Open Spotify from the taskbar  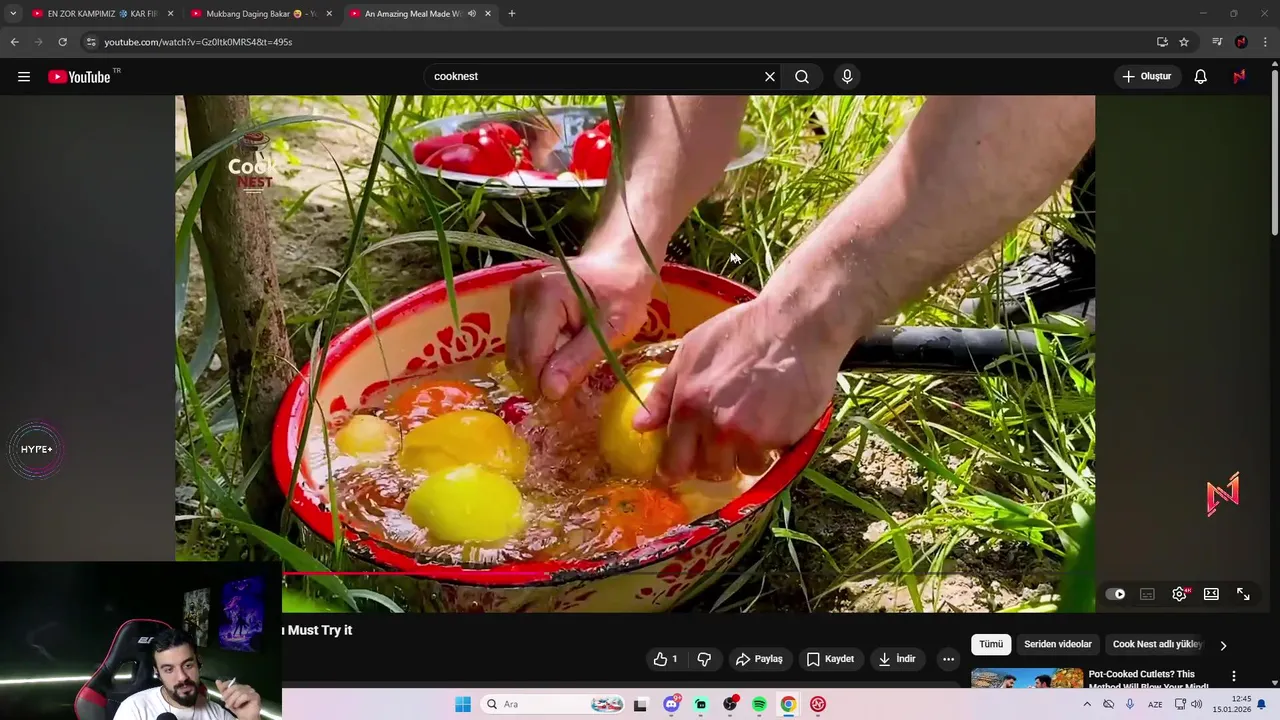(x=759, y=704)
